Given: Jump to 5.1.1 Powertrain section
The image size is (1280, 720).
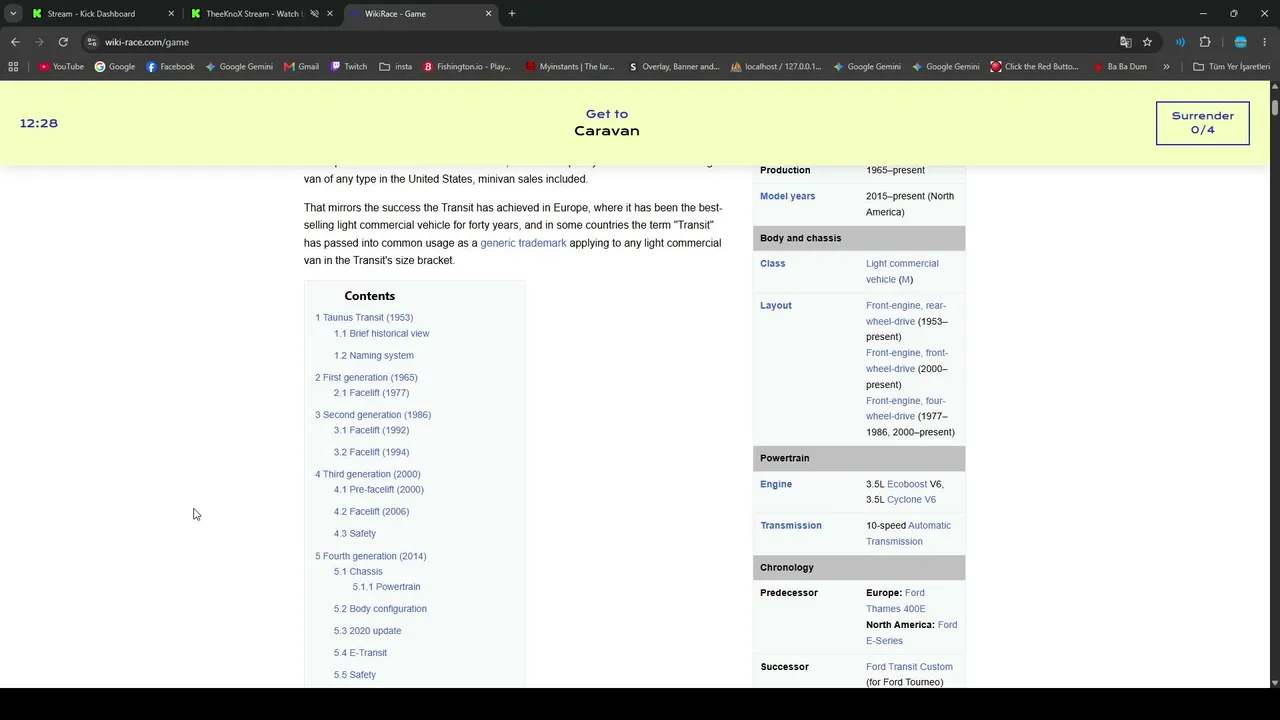Looking at the screenshot, I should click(x=386, y=587).
